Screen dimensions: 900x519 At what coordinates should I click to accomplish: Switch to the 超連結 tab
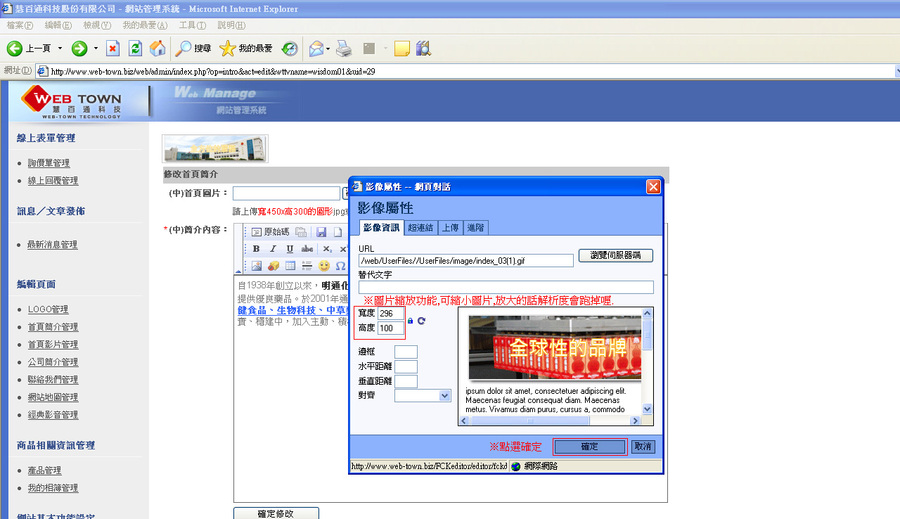click(421, 228)
